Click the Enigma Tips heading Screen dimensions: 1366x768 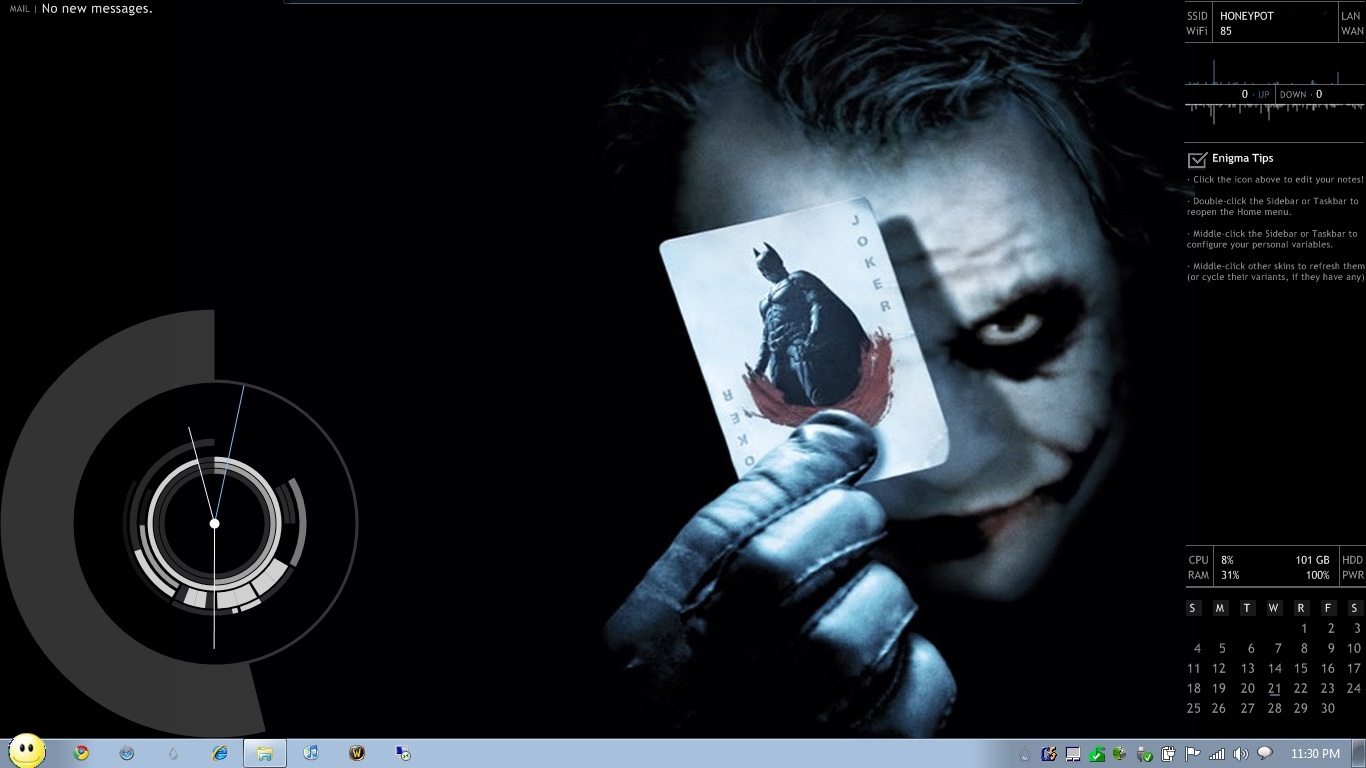pyautogui.click(x=1242, y=158)
